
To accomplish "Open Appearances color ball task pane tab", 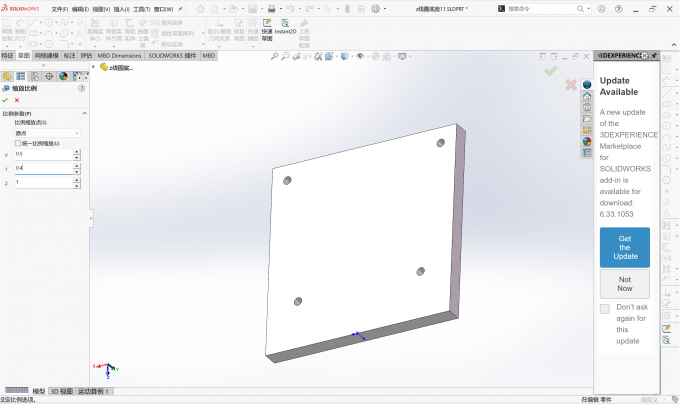I will (x=587, y=141).
